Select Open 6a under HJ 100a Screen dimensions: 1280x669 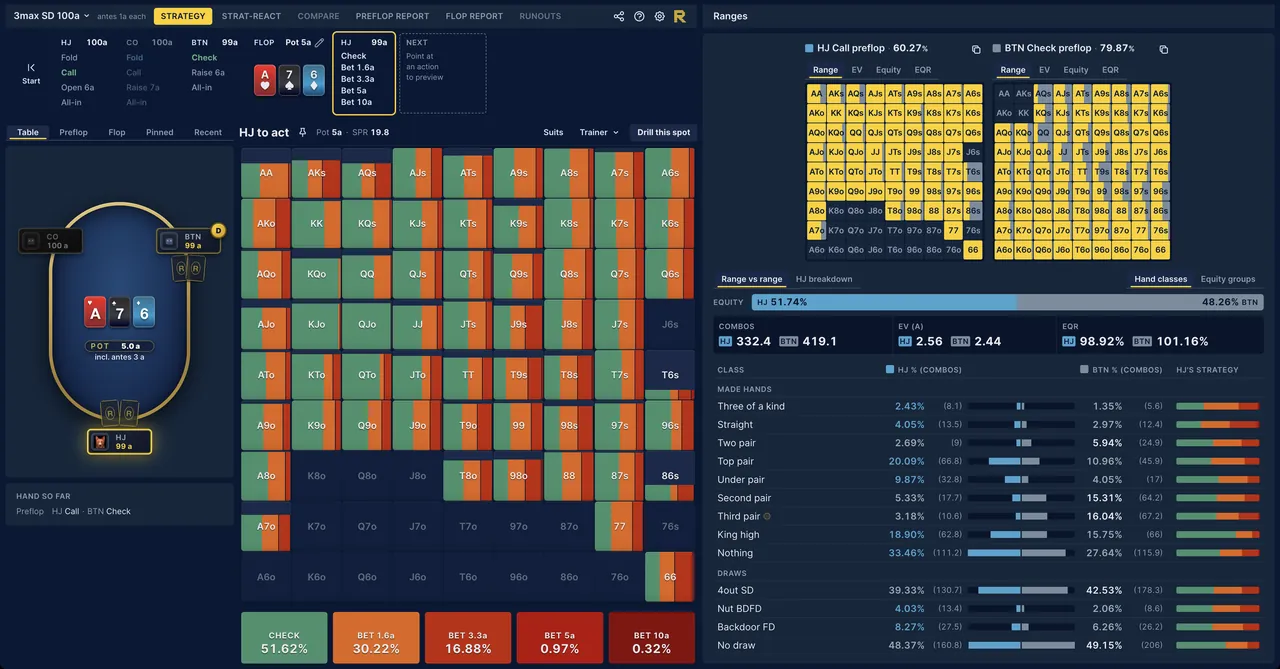[x=78, y=87]
